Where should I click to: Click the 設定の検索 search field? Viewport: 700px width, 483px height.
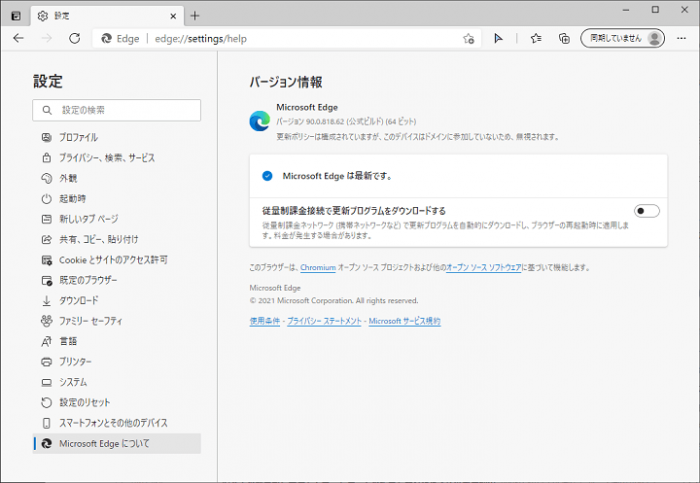(x=117, y=110)
